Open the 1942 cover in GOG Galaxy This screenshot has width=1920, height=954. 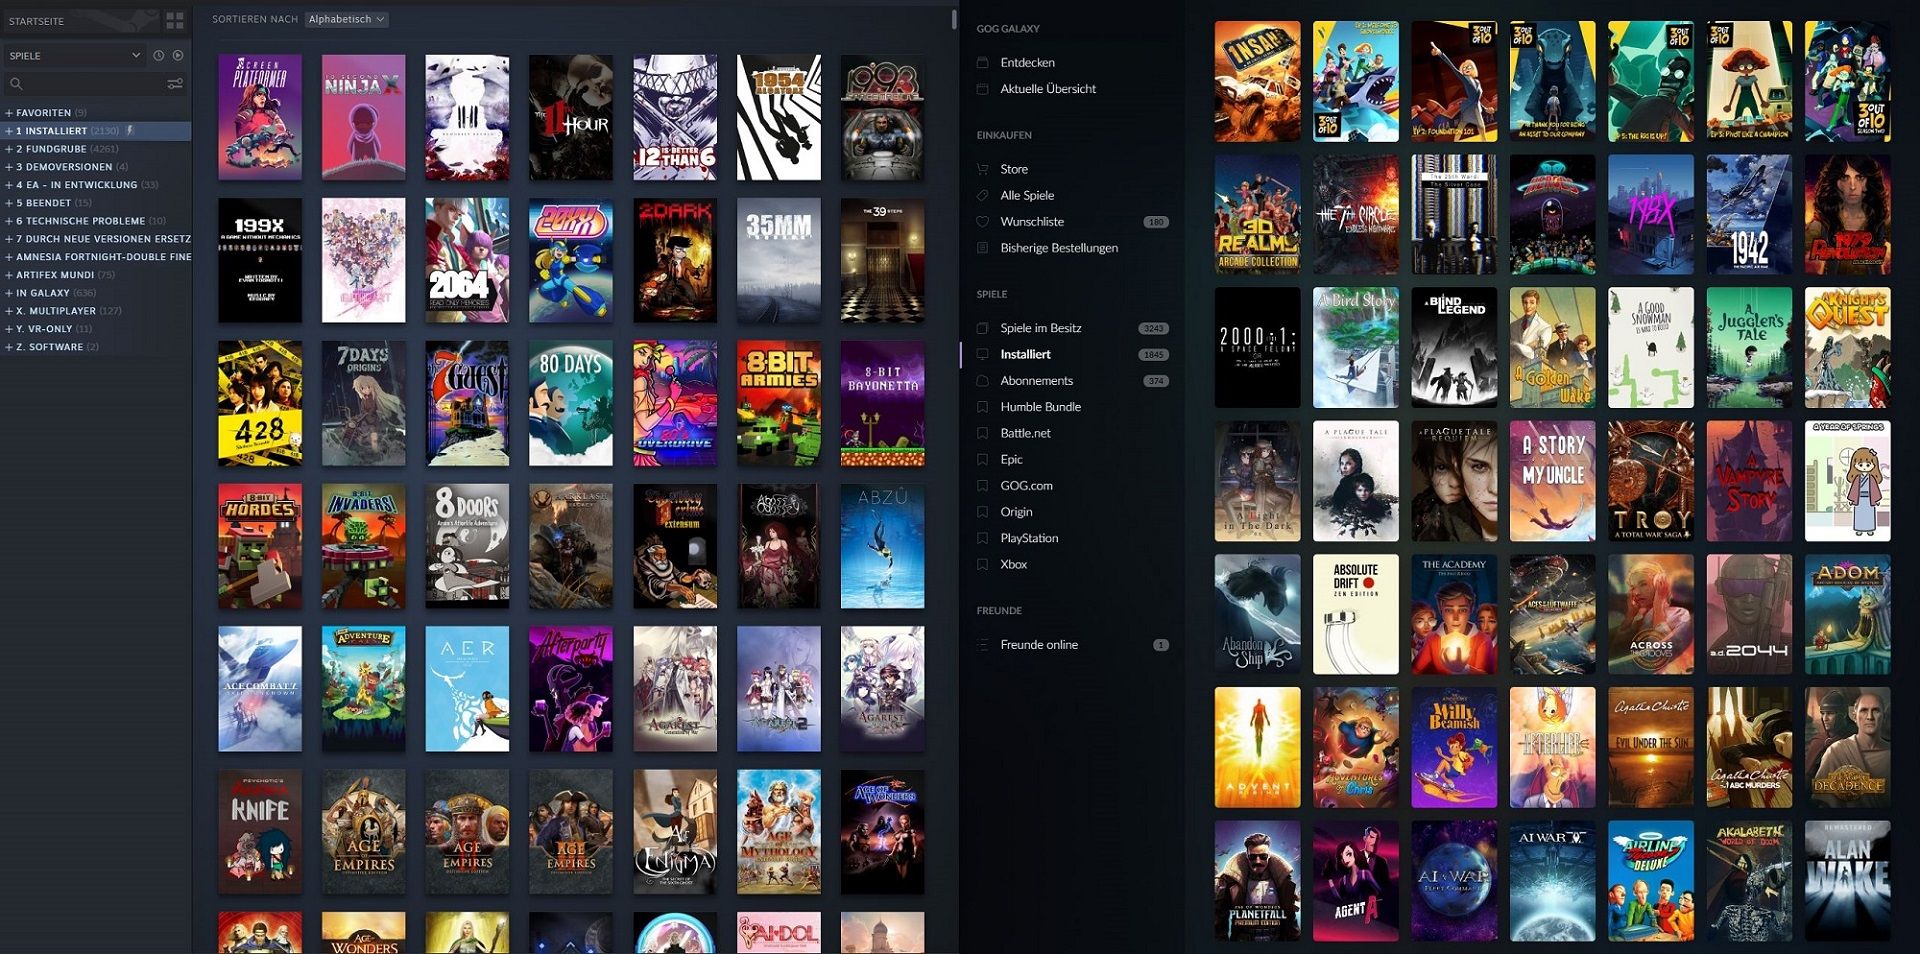(1749, 214)
